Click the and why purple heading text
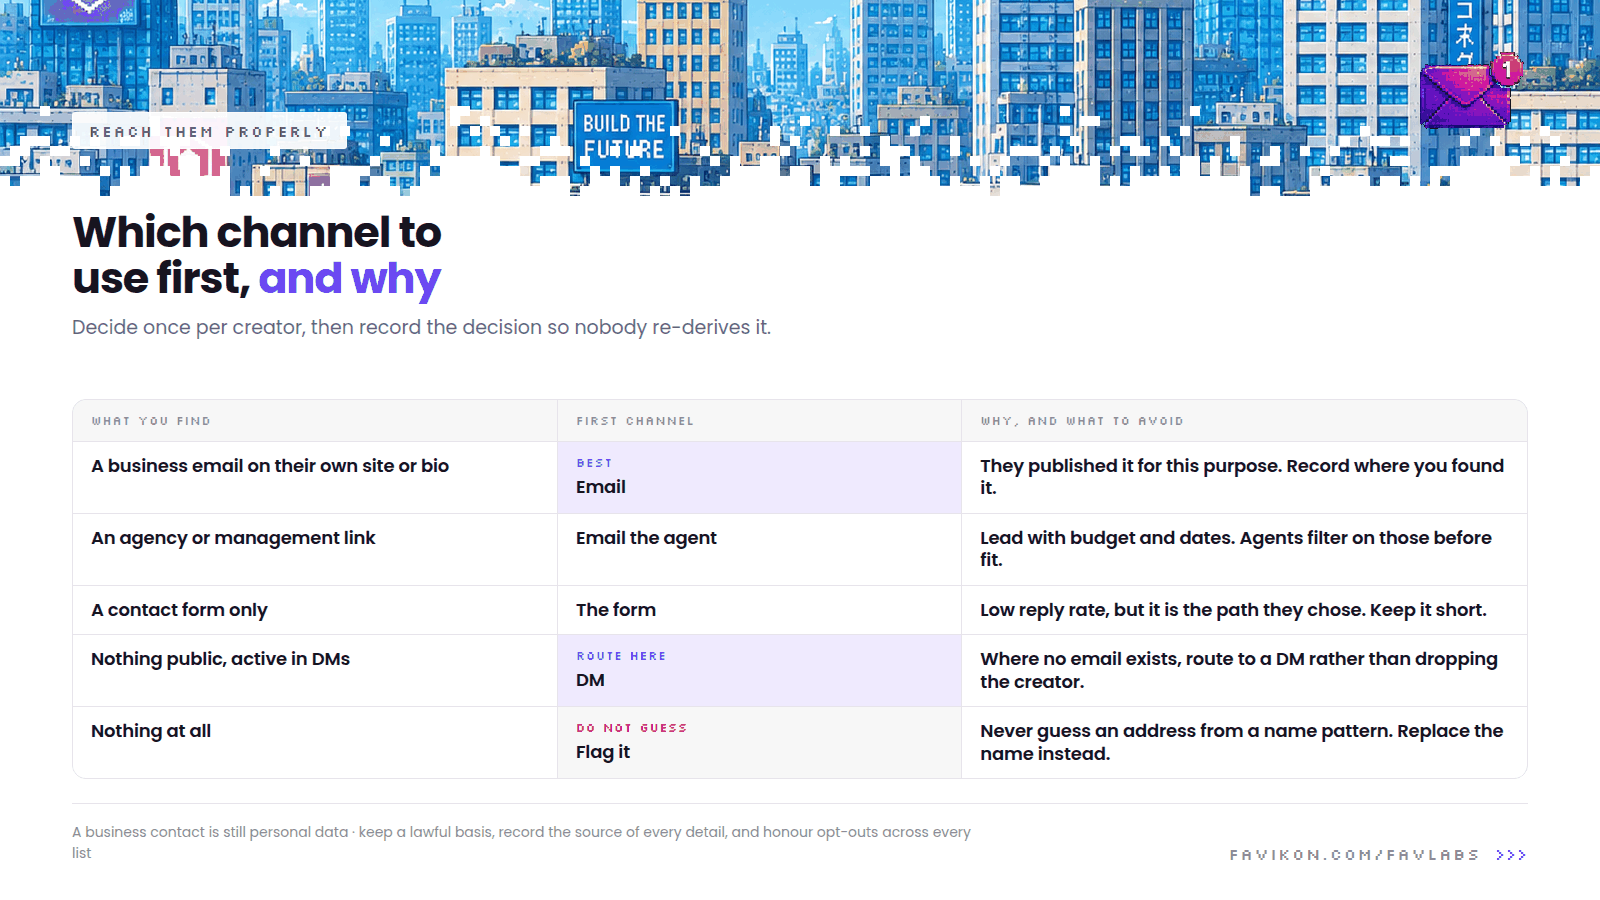Screen dimensions: 1600x900 click(349, 279)
